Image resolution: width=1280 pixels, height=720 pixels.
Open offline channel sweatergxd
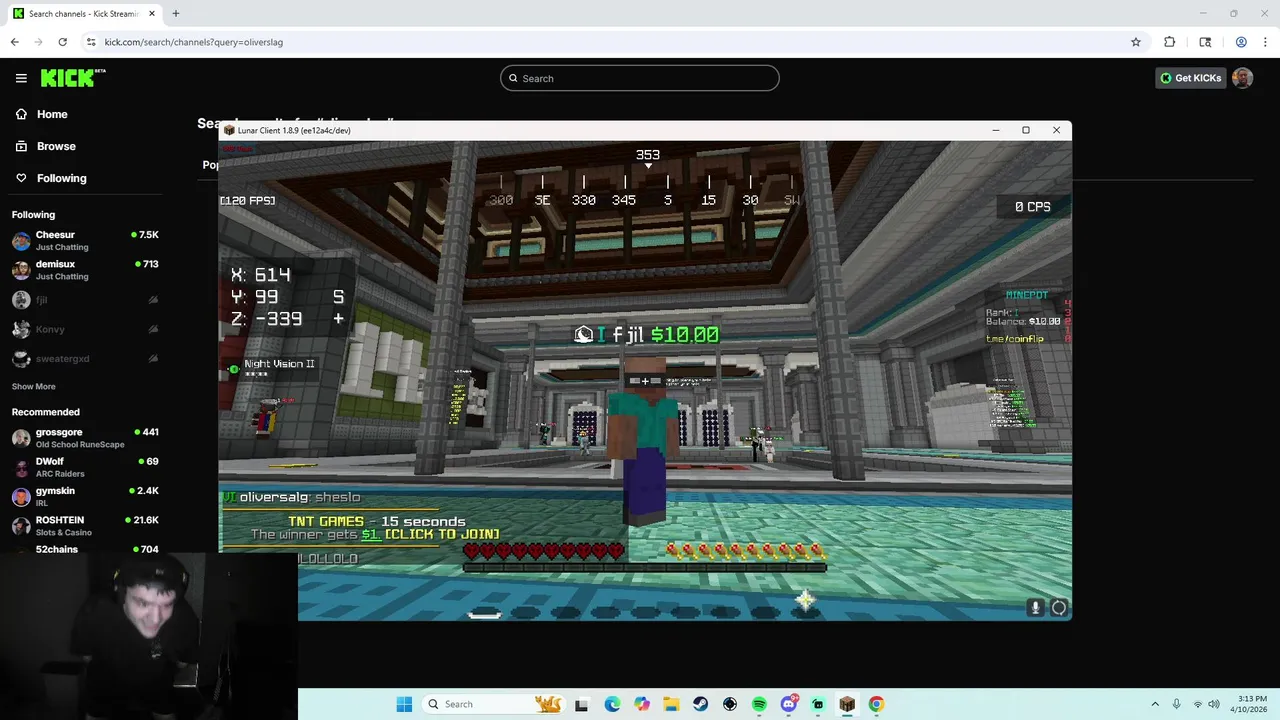pyautogui.click(x=85, y=358)
